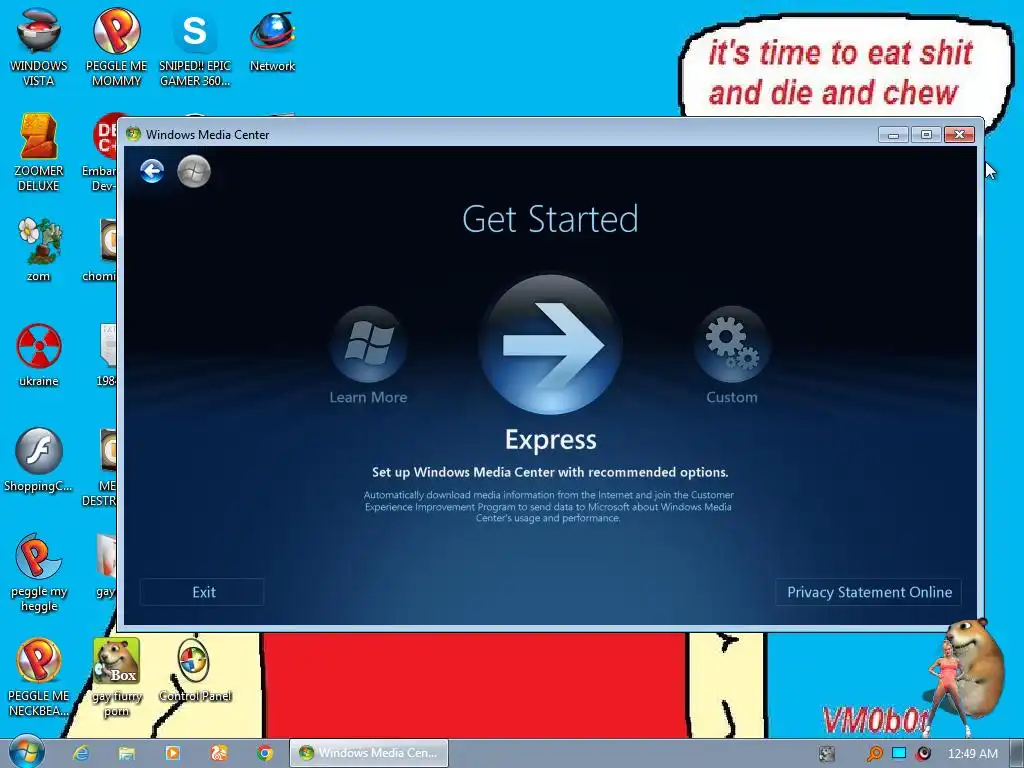Select the Express setup arrow orb
Screen dimensions: 1024x768
point(551,345)
